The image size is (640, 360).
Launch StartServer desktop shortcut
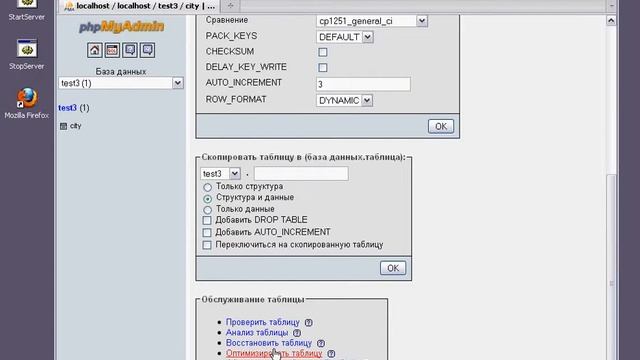point(27,10)
